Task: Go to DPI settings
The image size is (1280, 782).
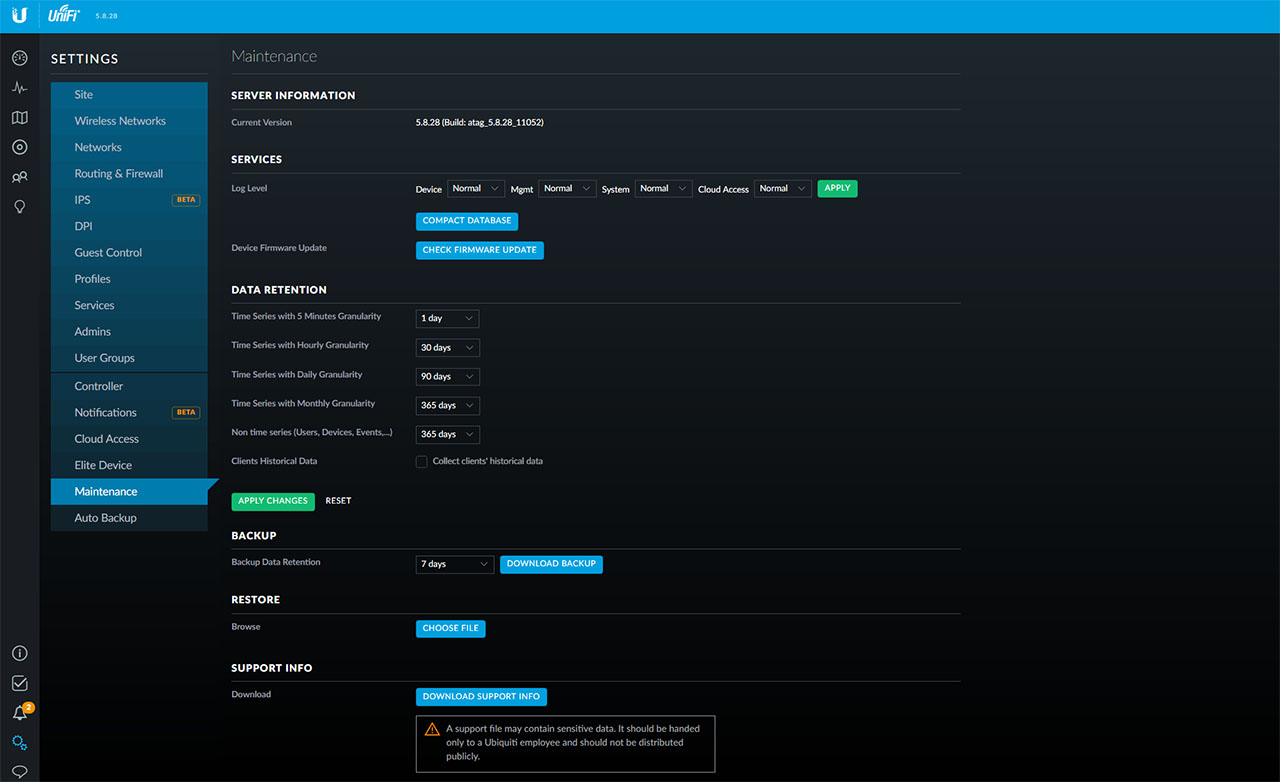Action: point(129,226)
